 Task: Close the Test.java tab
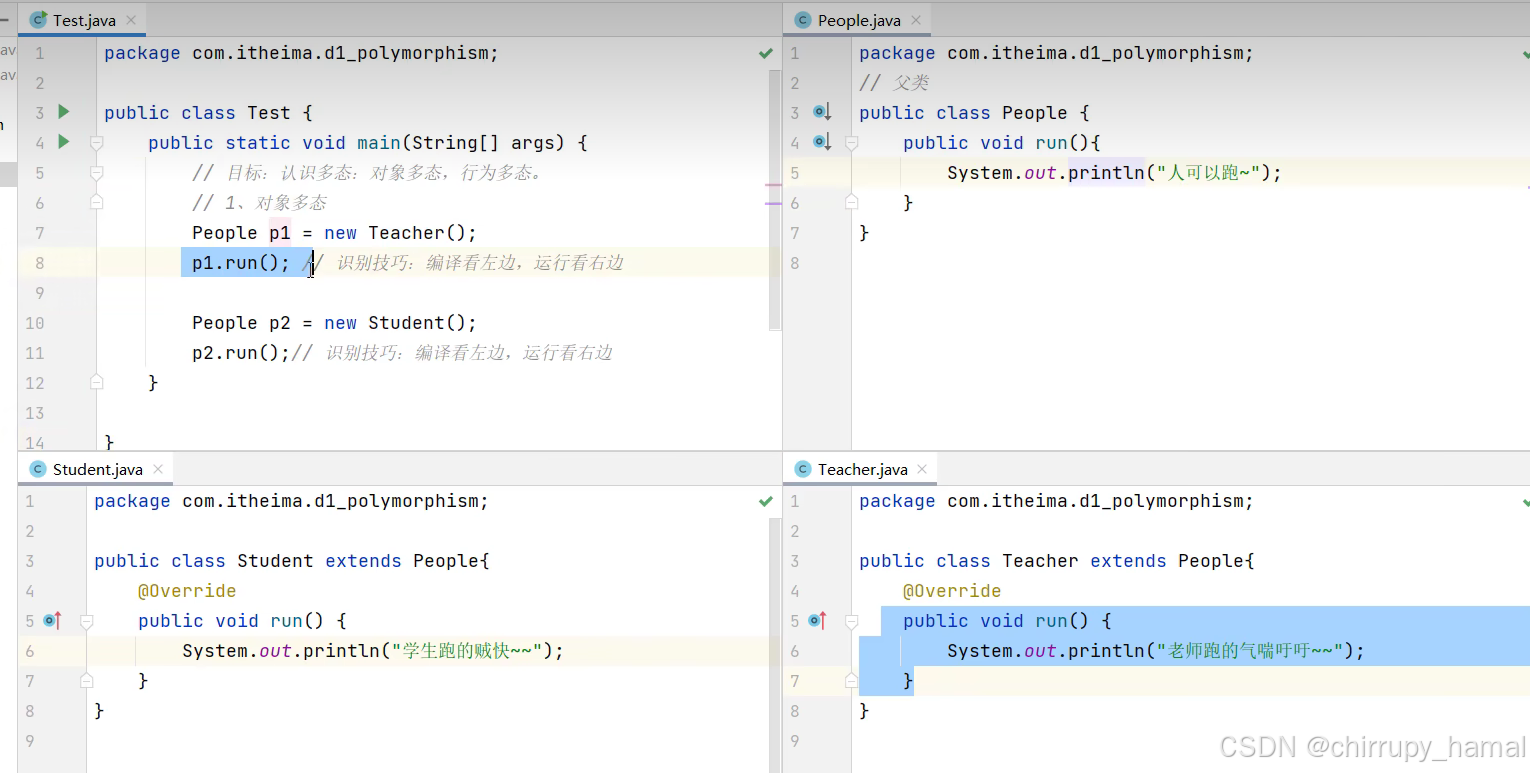coord(132,20)
